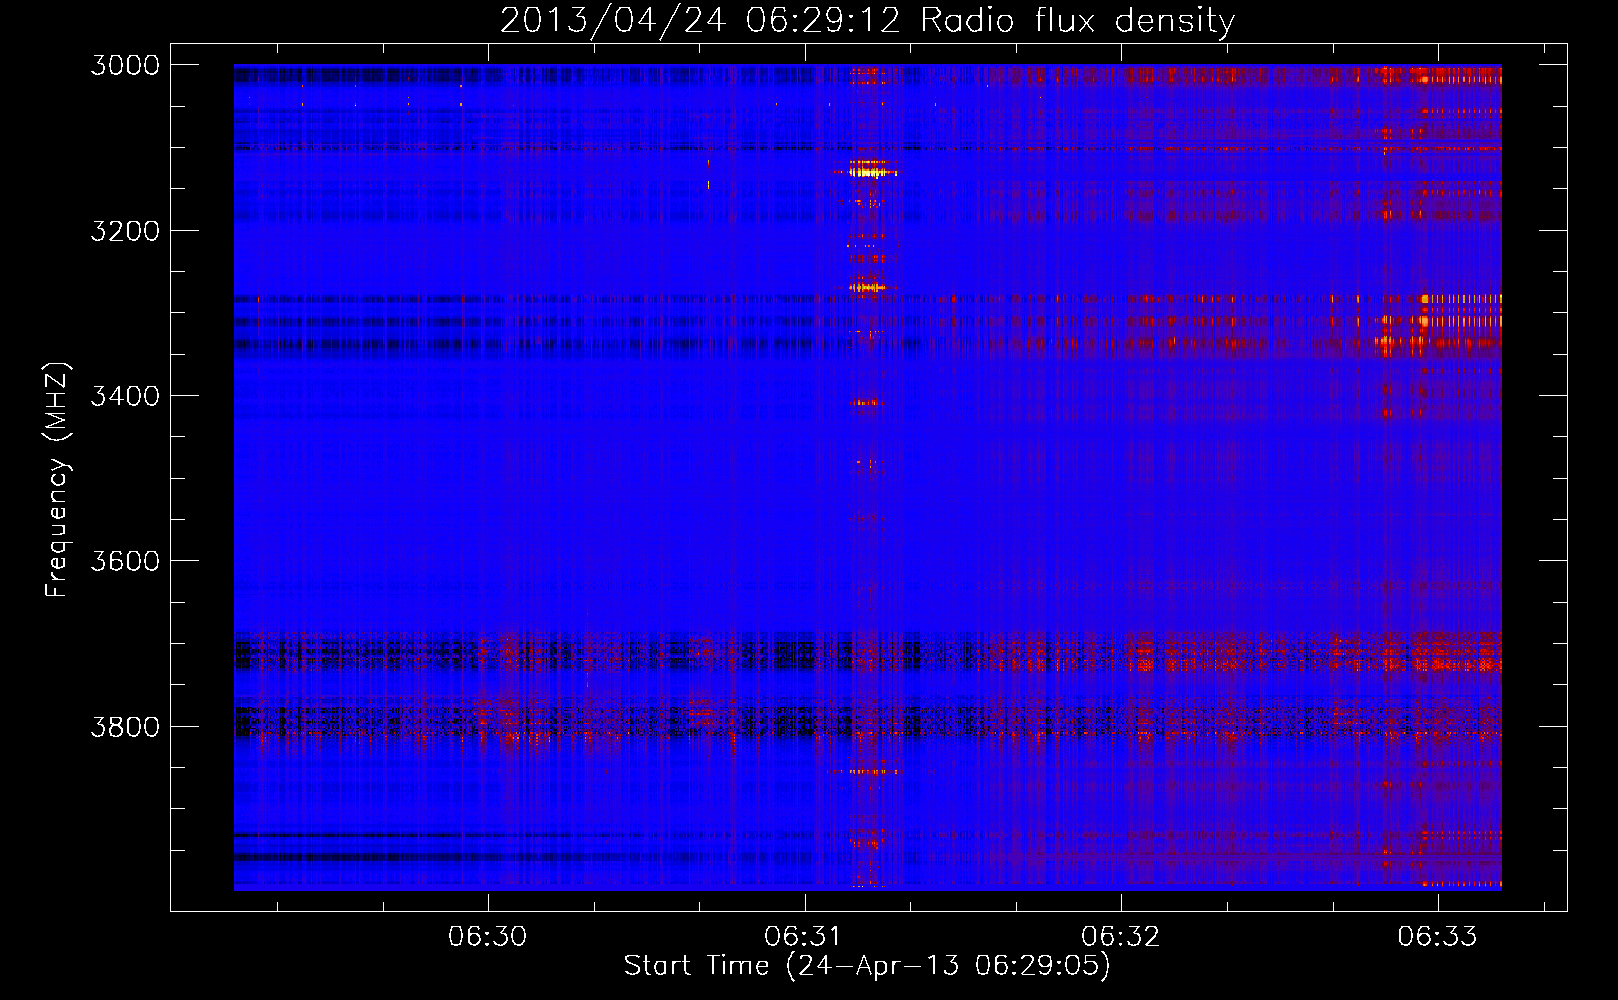Click the 06:30 time axis label

[488, 936]
